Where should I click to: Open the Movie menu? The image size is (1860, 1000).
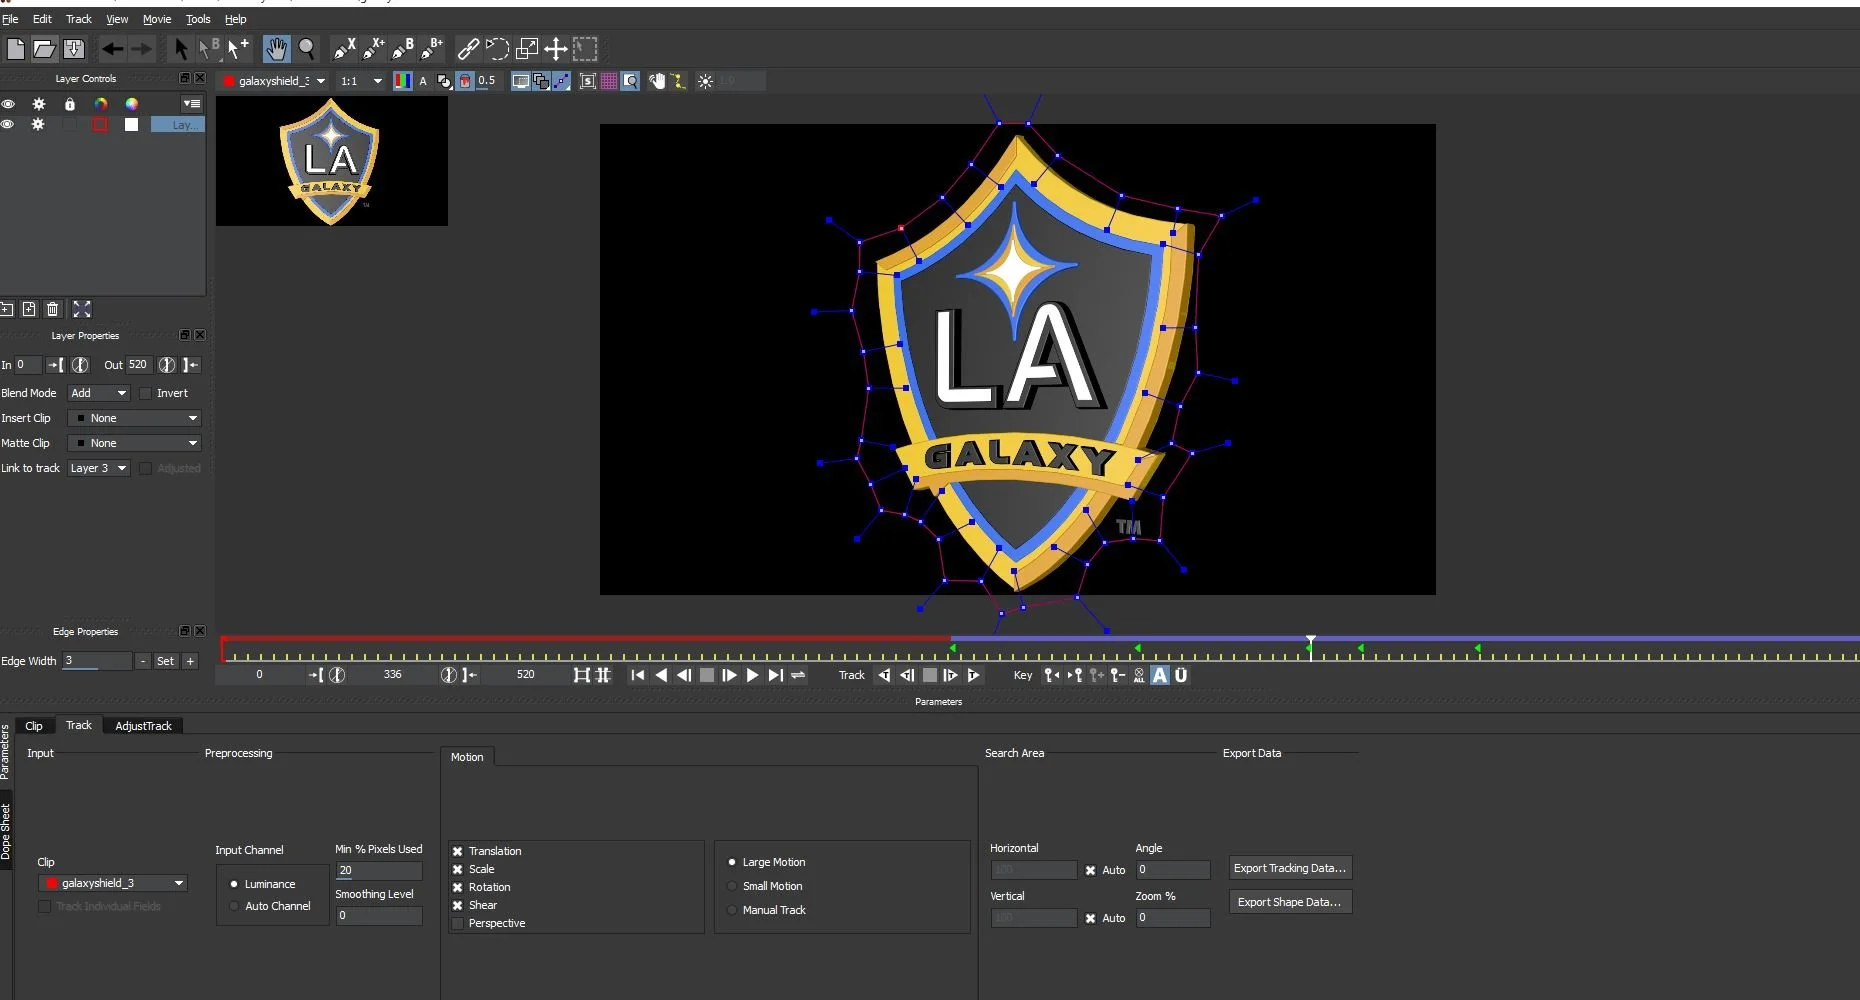click(157, 19)
